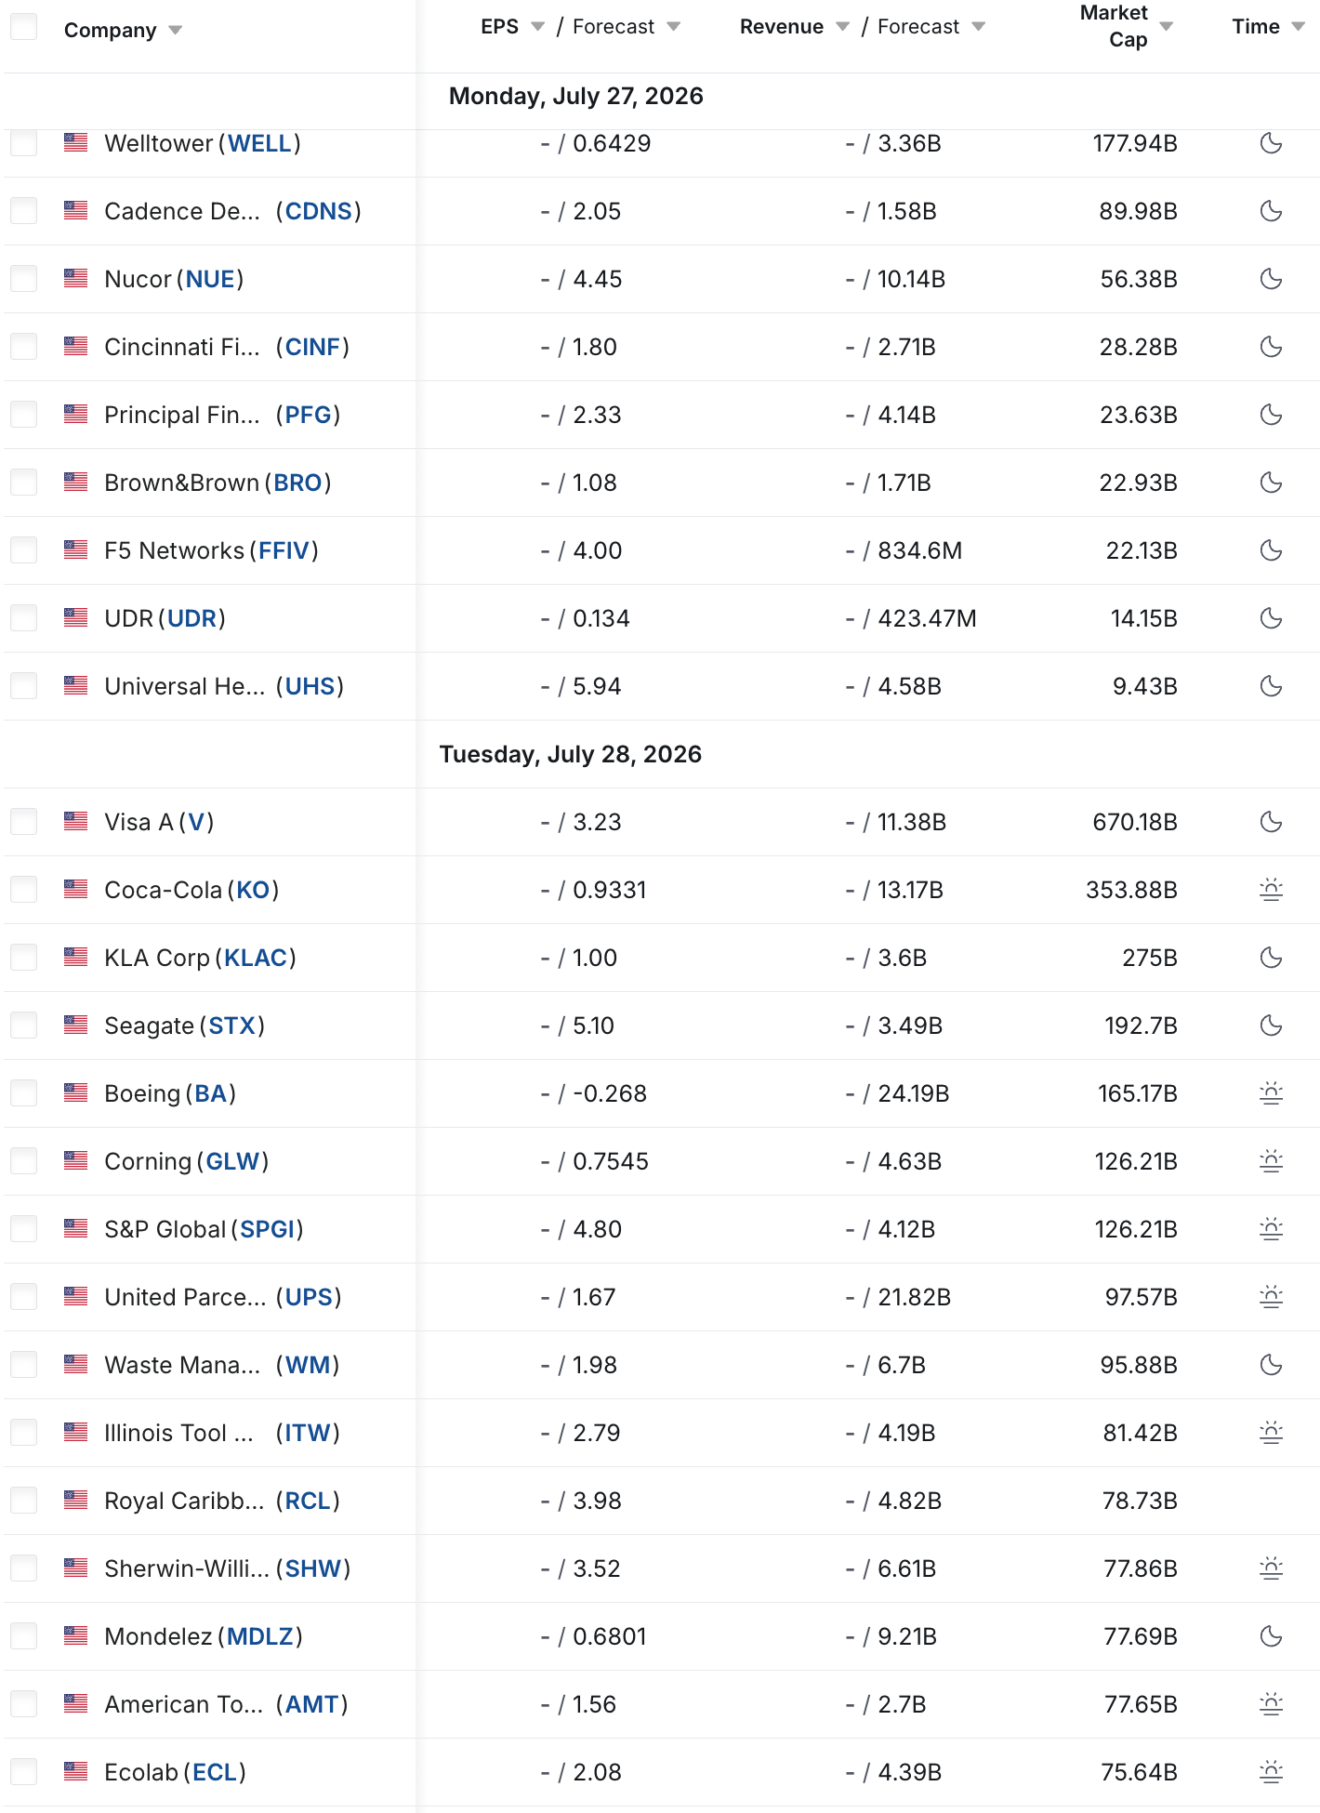Expand the Market Cap sort arrow
The width and height of the screenshot is (1320, 1813).
pos(1166,26)
